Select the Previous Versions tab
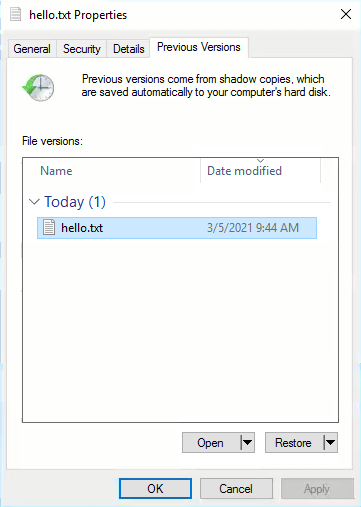The height and width of the screenshot is (507, 361). (x=199, y=47)
